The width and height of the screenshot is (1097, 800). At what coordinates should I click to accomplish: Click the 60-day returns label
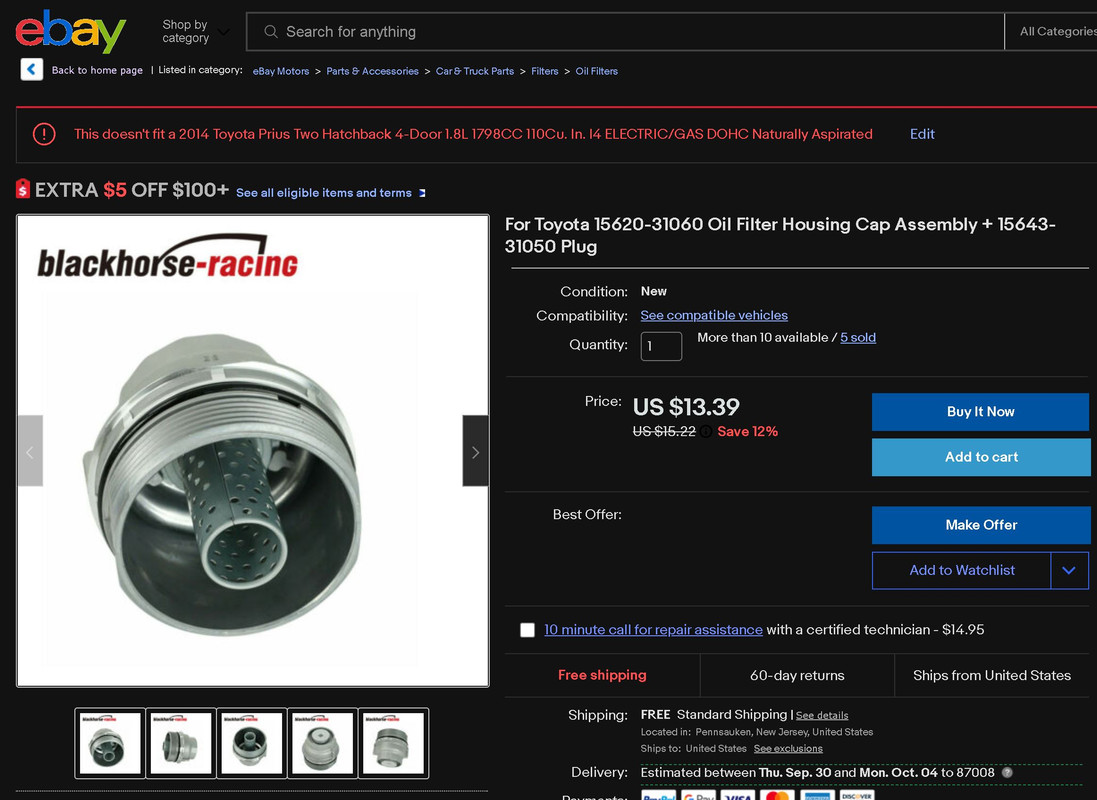click(x=797, y=675)
